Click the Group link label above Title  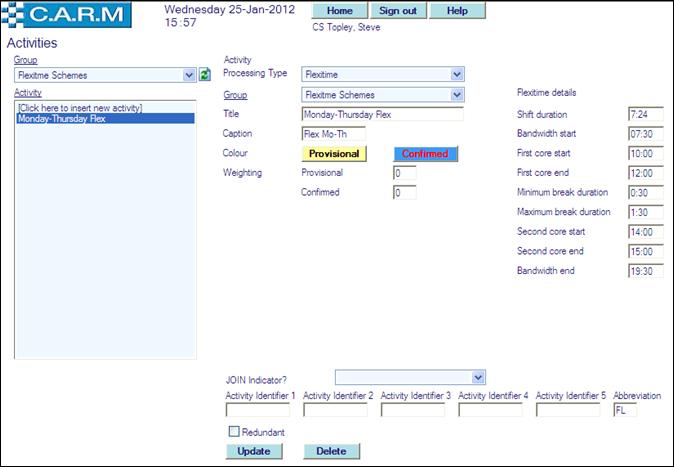pos(234,95)
